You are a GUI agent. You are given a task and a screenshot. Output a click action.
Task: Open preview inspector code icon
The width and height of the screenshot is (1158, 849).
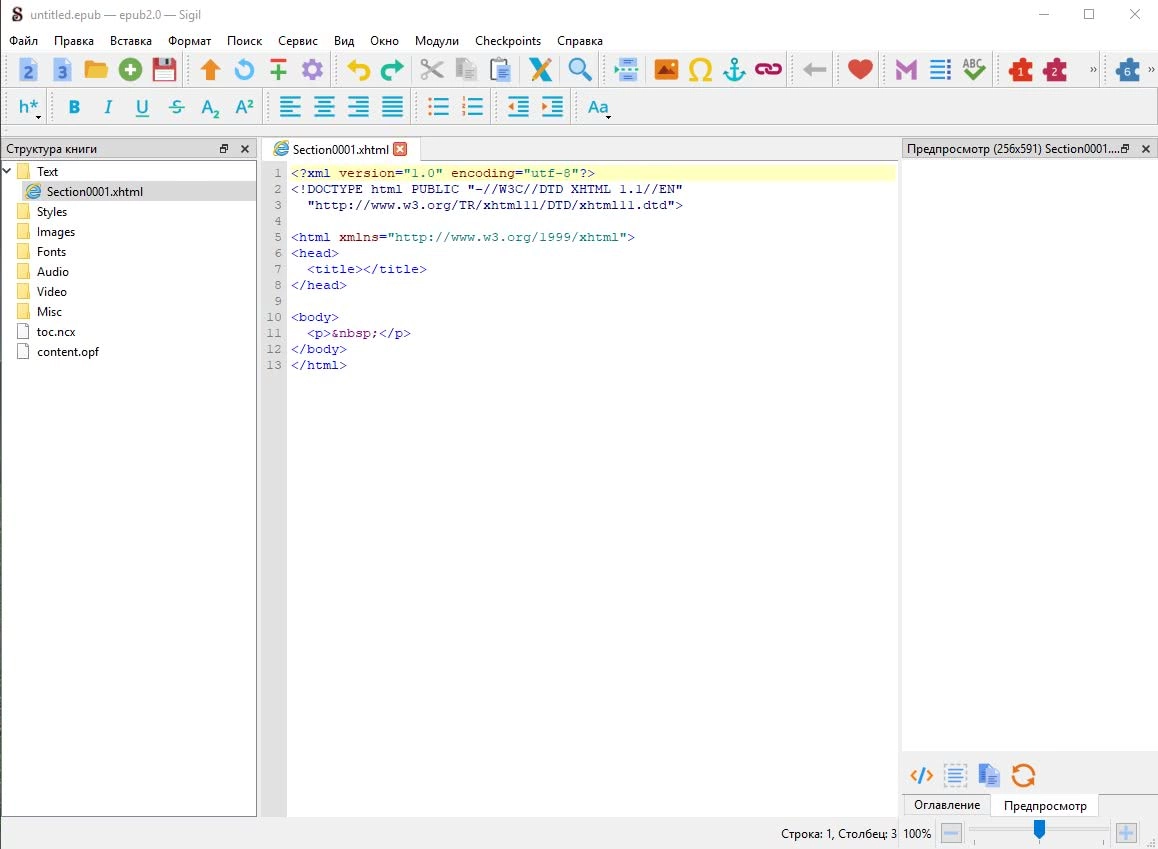click(x=921, y=775)
